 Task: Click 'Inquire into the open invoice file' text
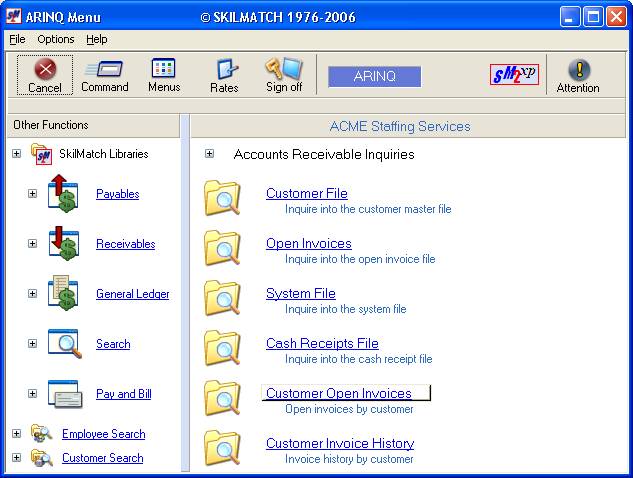click(360, 259)
